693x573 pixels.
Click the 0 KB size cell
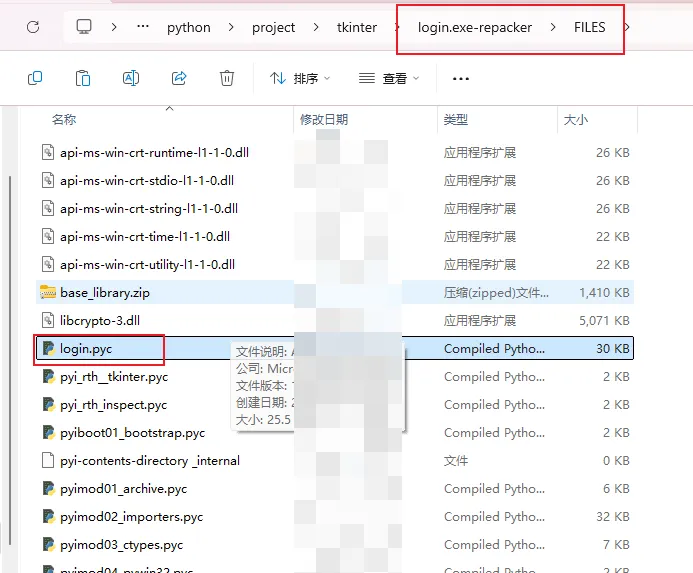pos(616,461)
